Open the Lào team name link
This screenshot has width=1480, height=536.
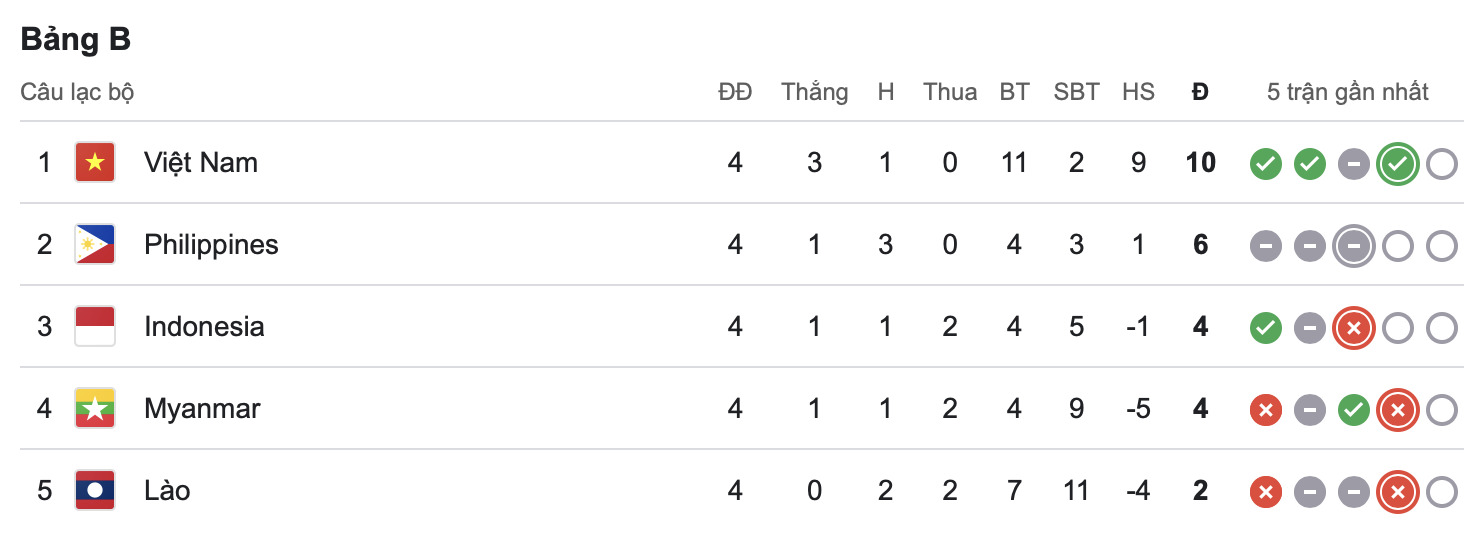167,491
